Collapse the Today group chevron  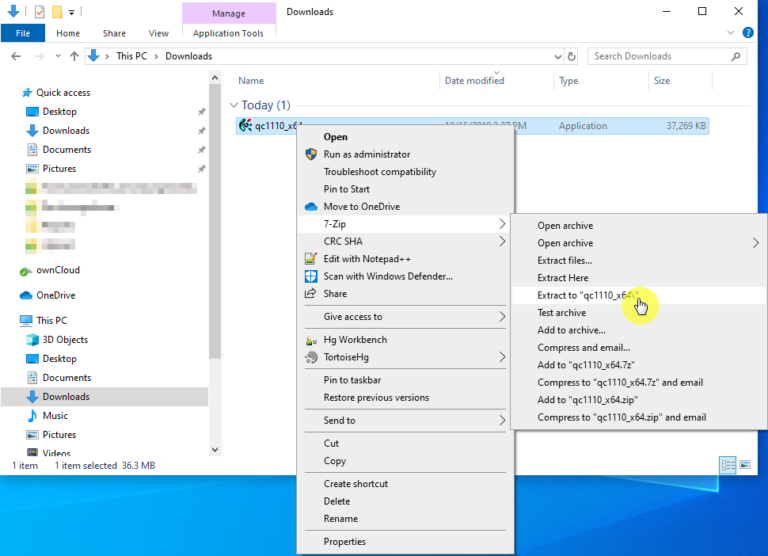pos(234,105)
